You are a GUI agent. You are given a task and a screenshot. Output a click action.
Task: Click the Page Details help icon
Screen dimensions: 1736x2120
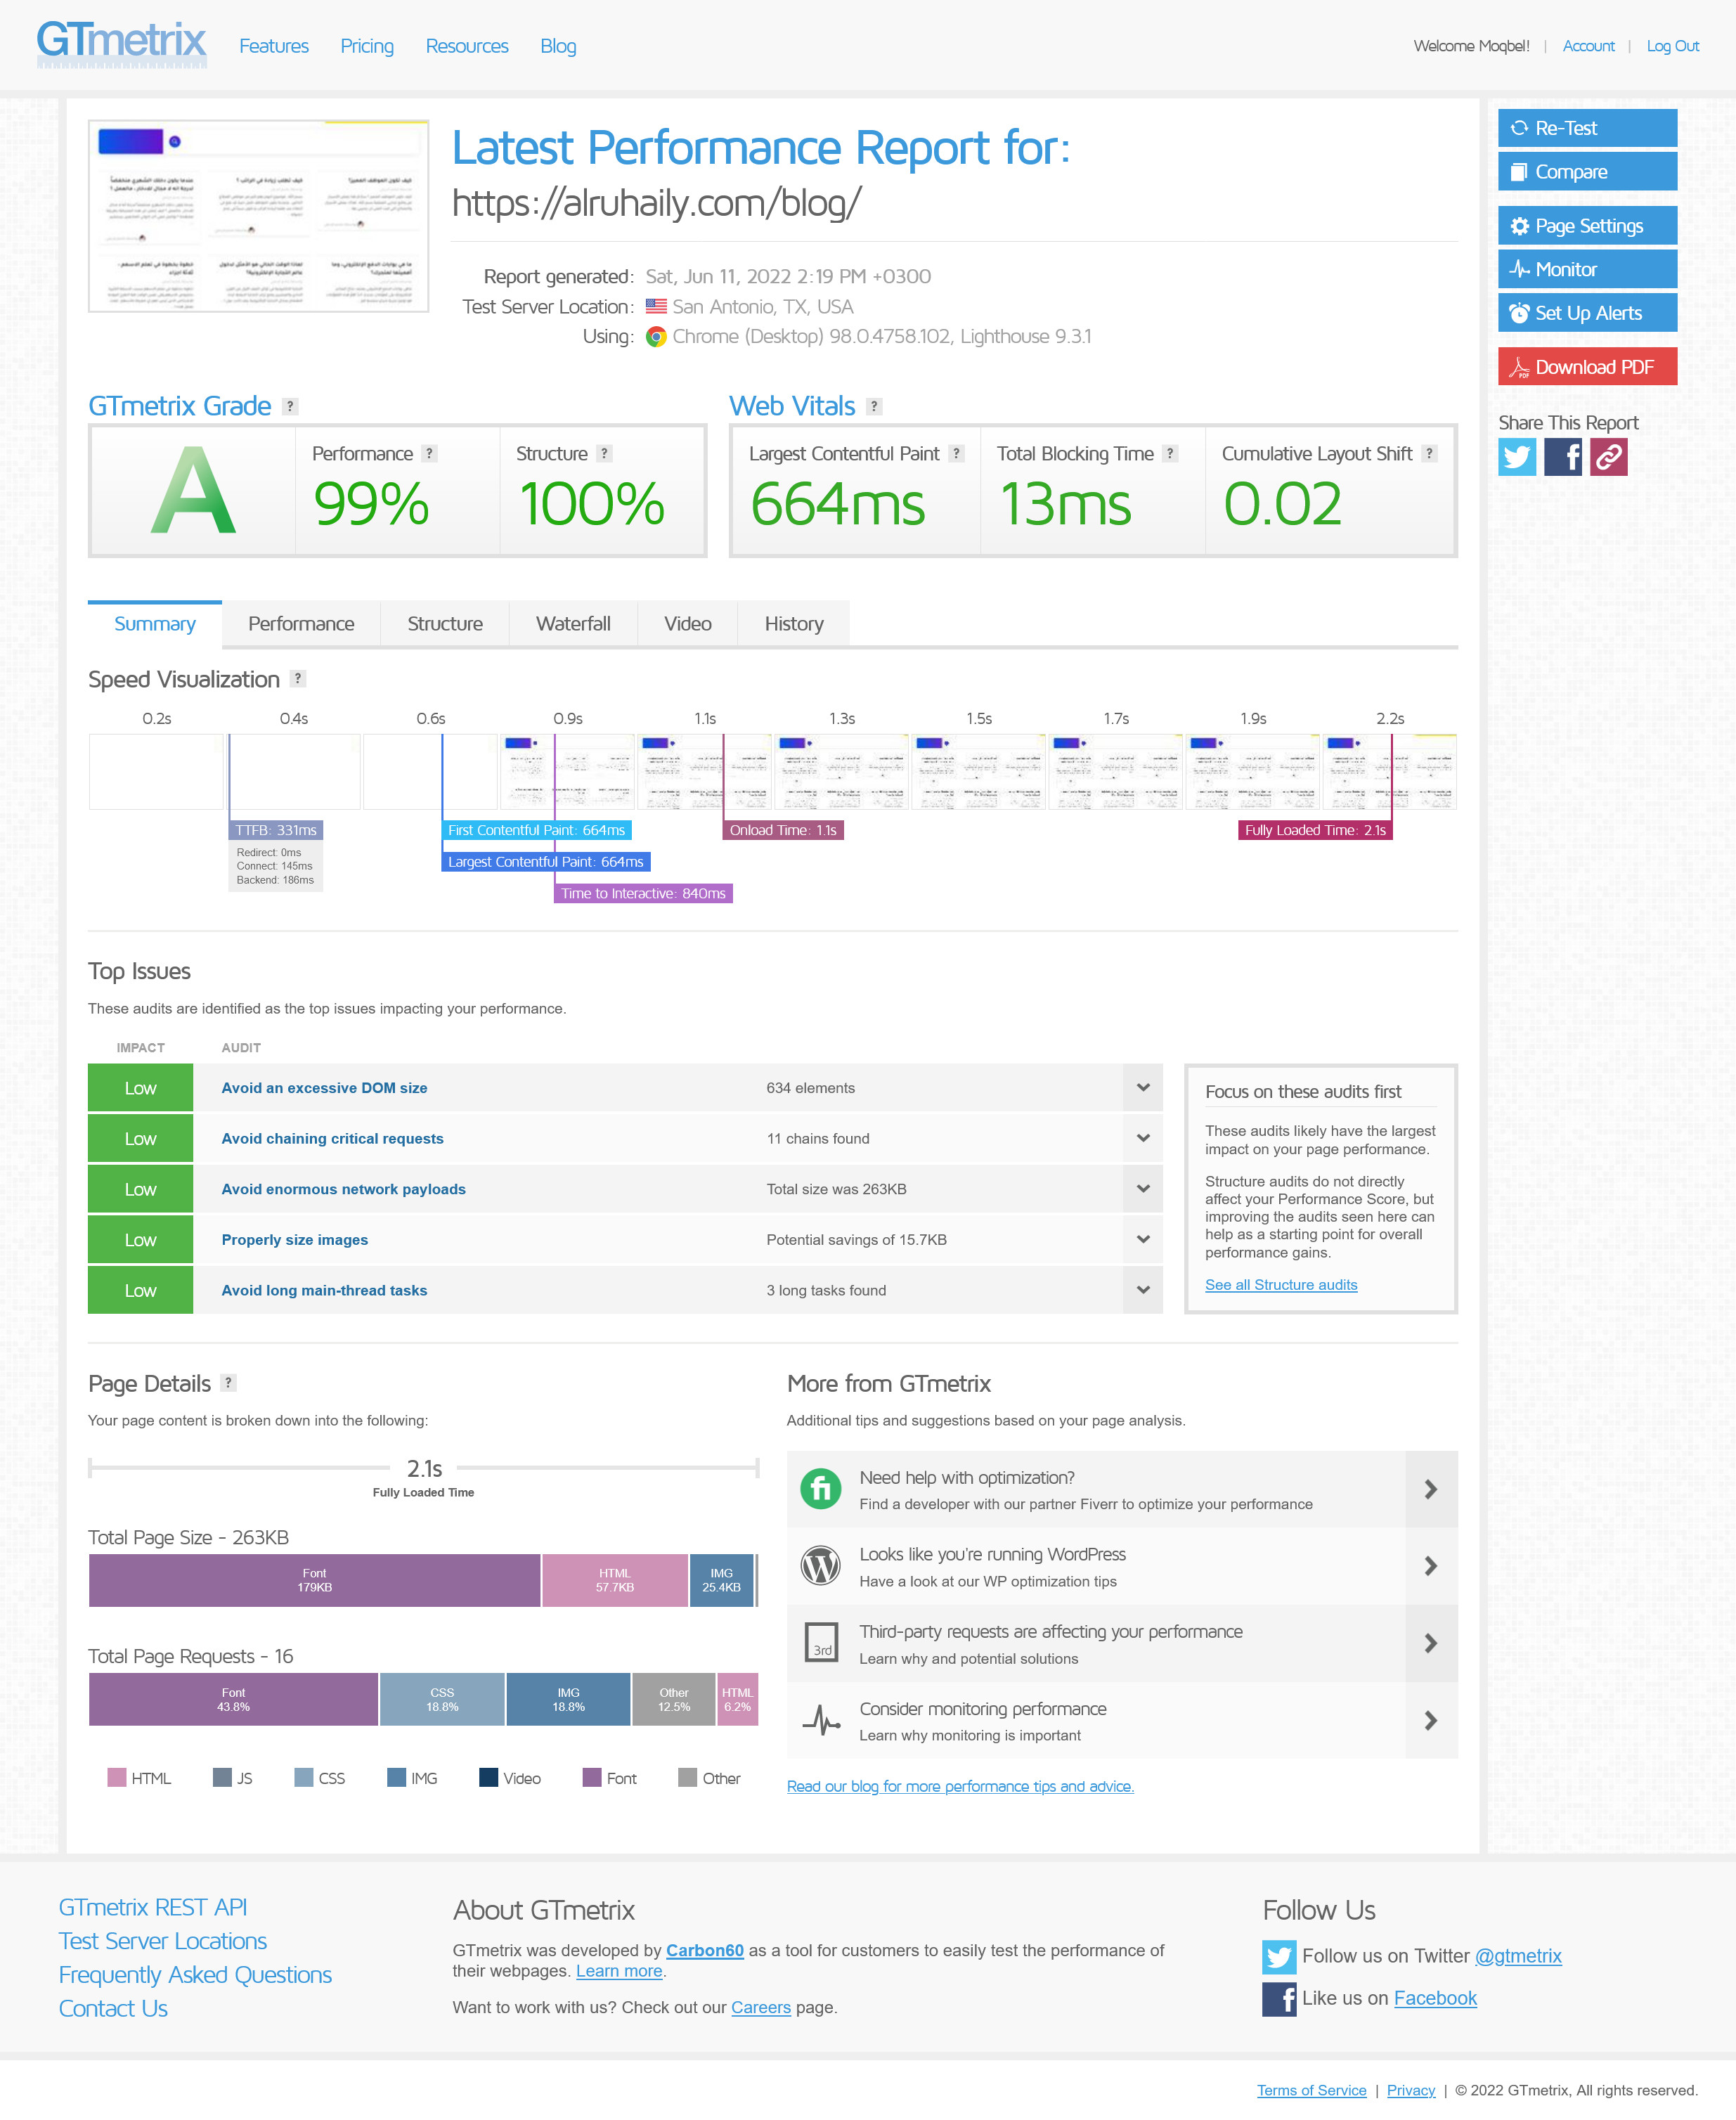228,1382
